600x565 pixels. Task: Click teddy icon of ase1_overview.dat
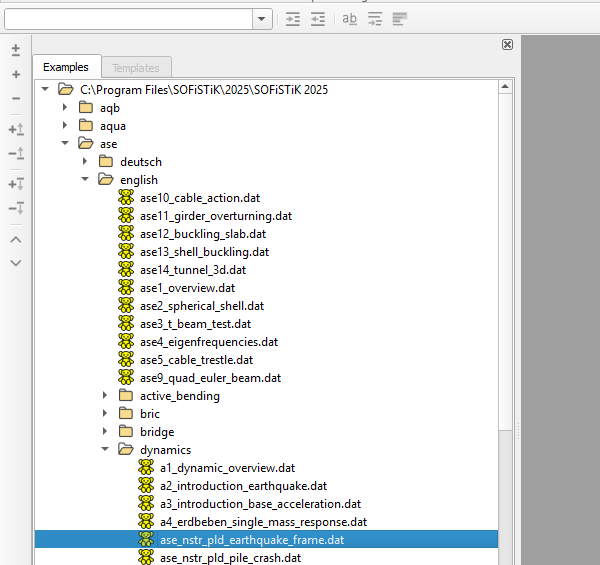pos(126,287)
